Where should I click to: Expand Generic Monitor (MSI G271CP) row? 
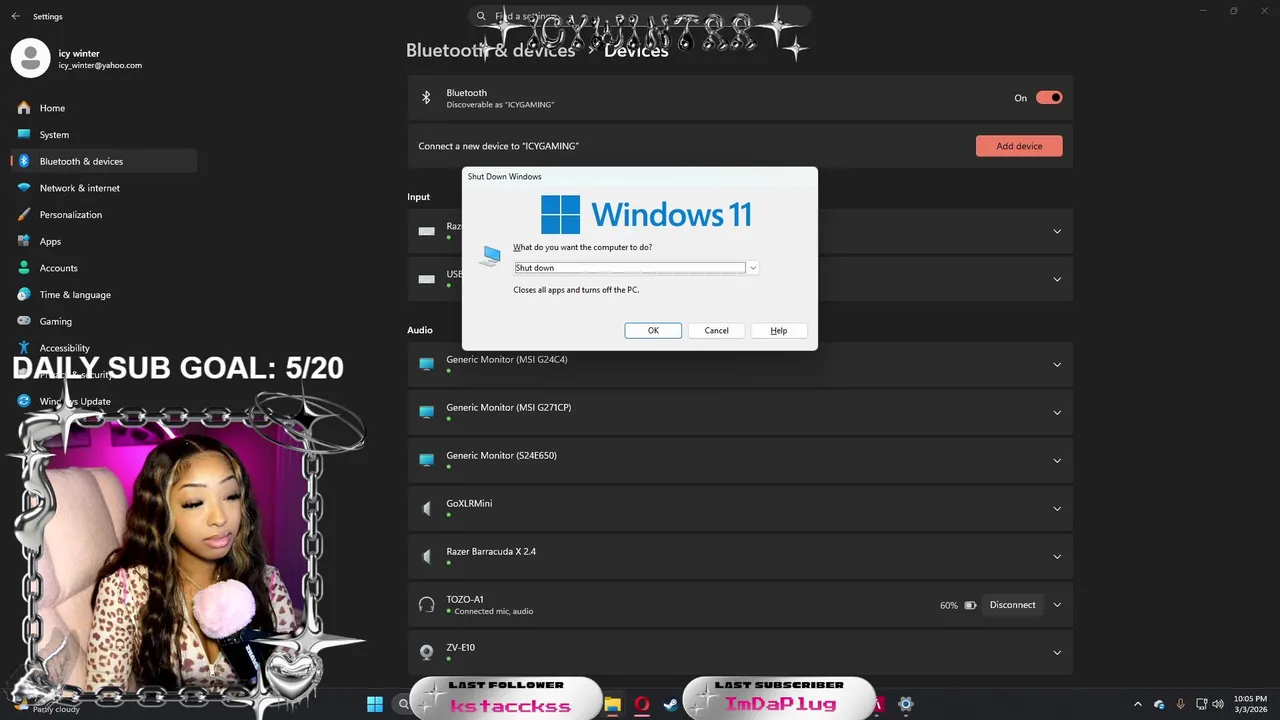(x=1057, y=412)
